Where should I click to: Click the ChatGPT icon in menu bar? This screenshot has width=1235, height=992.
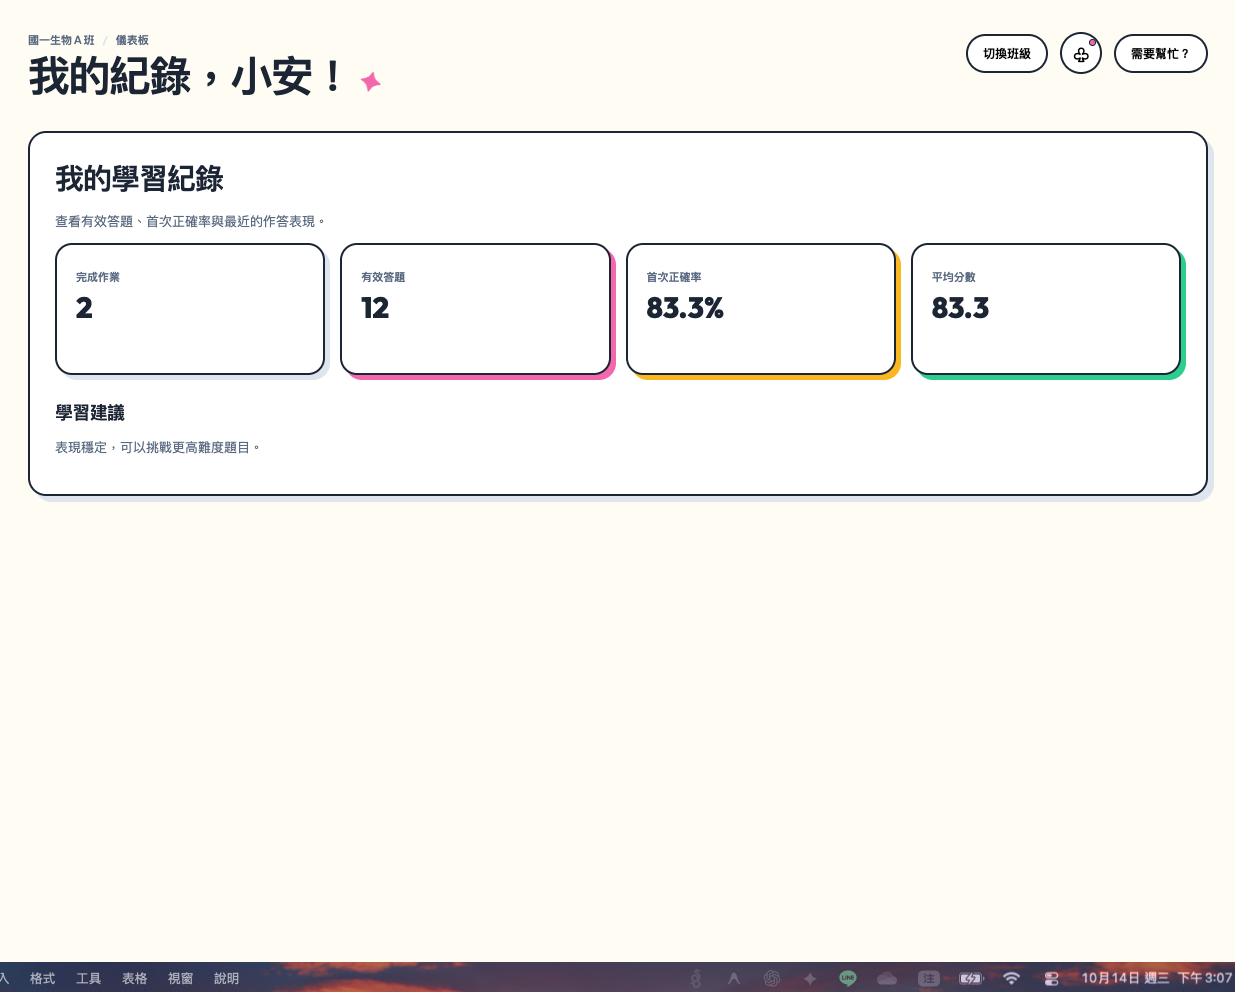tap(772, 978)
